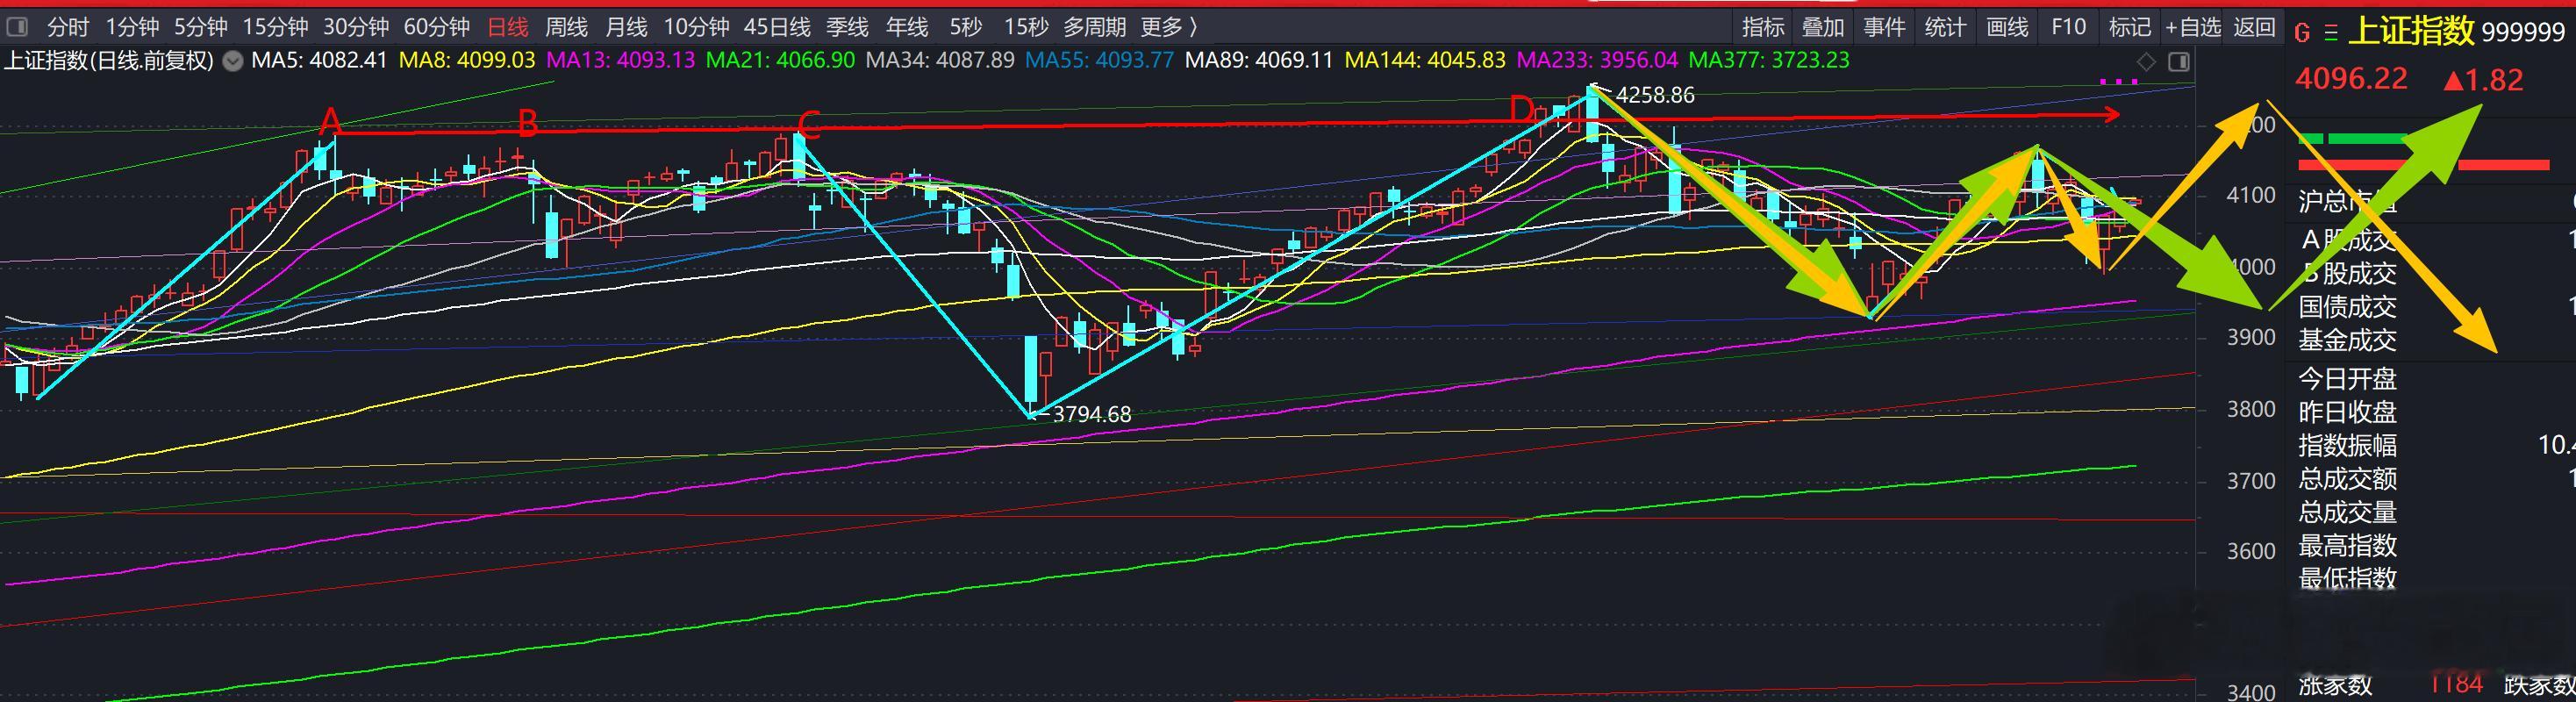
Task: Click the MA21: 4066.90 label
Action: tap(780, 60)
